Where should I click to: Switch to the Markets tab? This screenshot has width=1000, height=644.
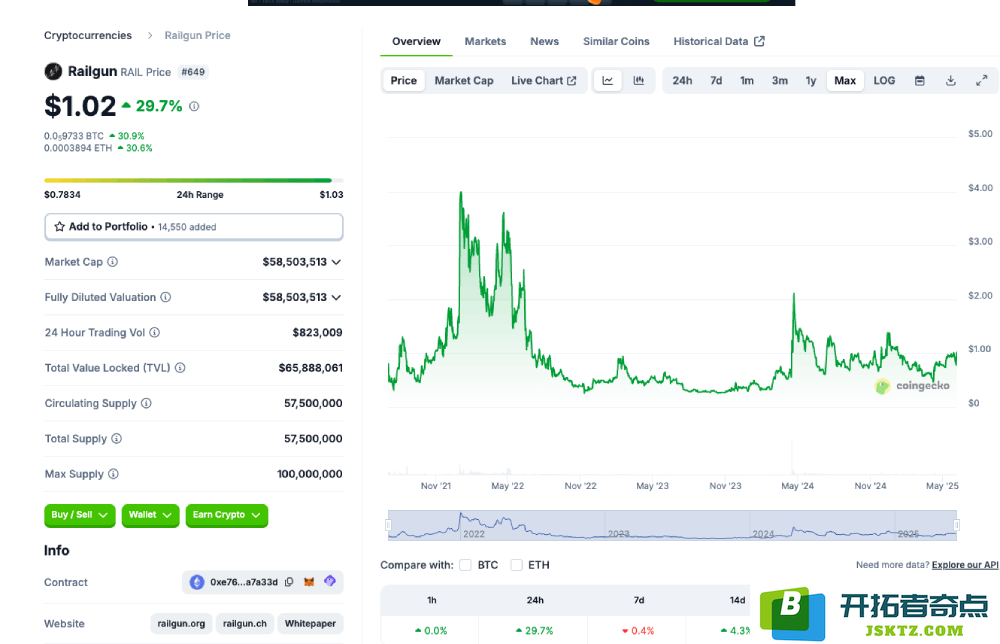pos(485,41)
